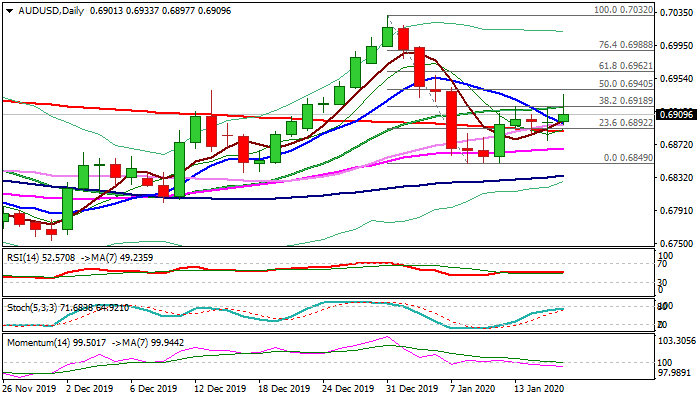Image resolution: width=700 pixels, height=400 pixels.
Task: Click the chart dropdown triangle beside AUDUSD
Action: pos(9,11)
